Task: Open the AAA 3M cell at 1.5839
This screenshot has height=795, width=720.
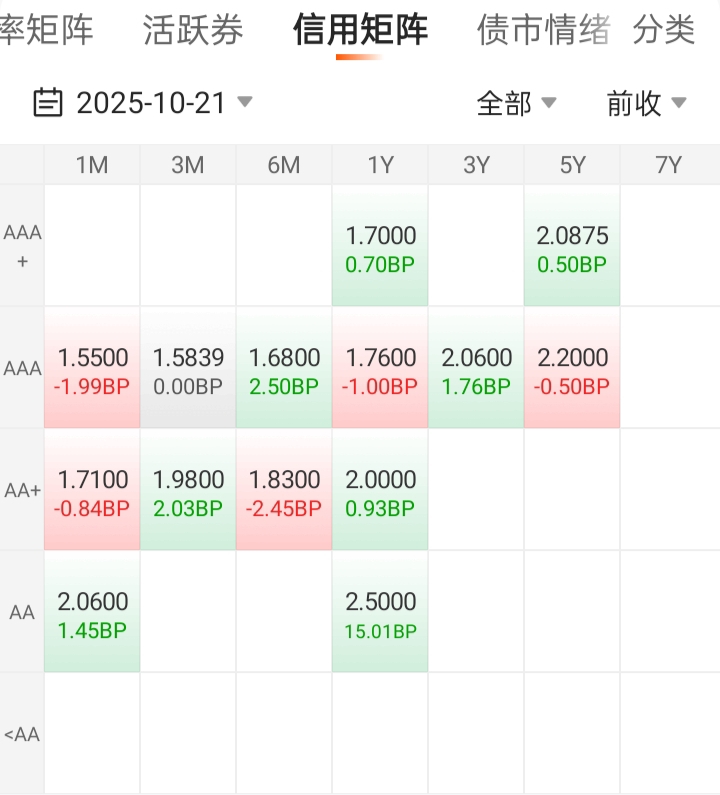Action: click(x=188, y=371)
